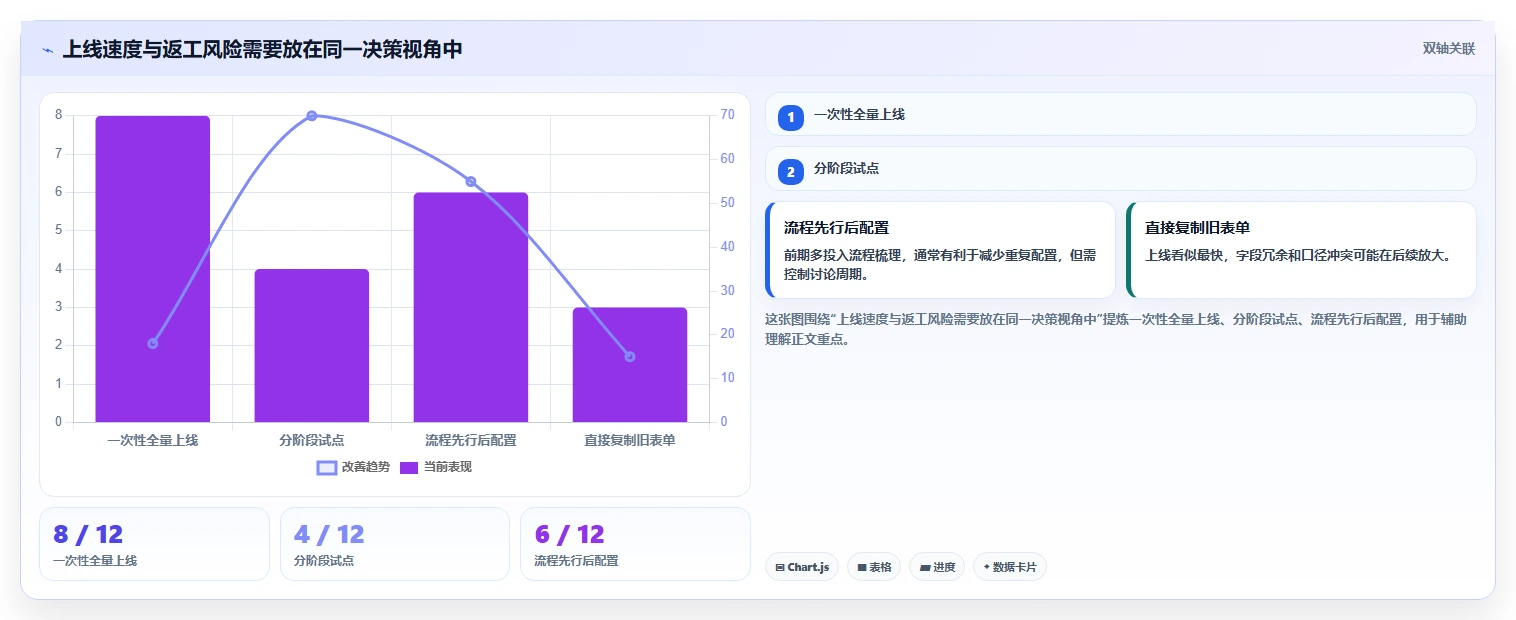Click description text 上线看似最快

(x=1297, y=255)
